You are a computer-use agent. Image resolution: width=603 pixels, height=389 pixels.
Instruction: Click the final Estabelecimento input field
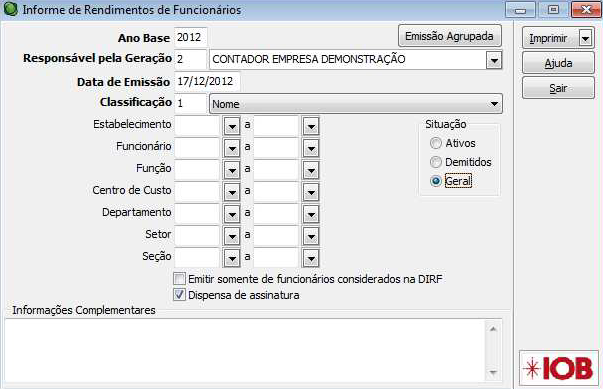click(277, 126)
